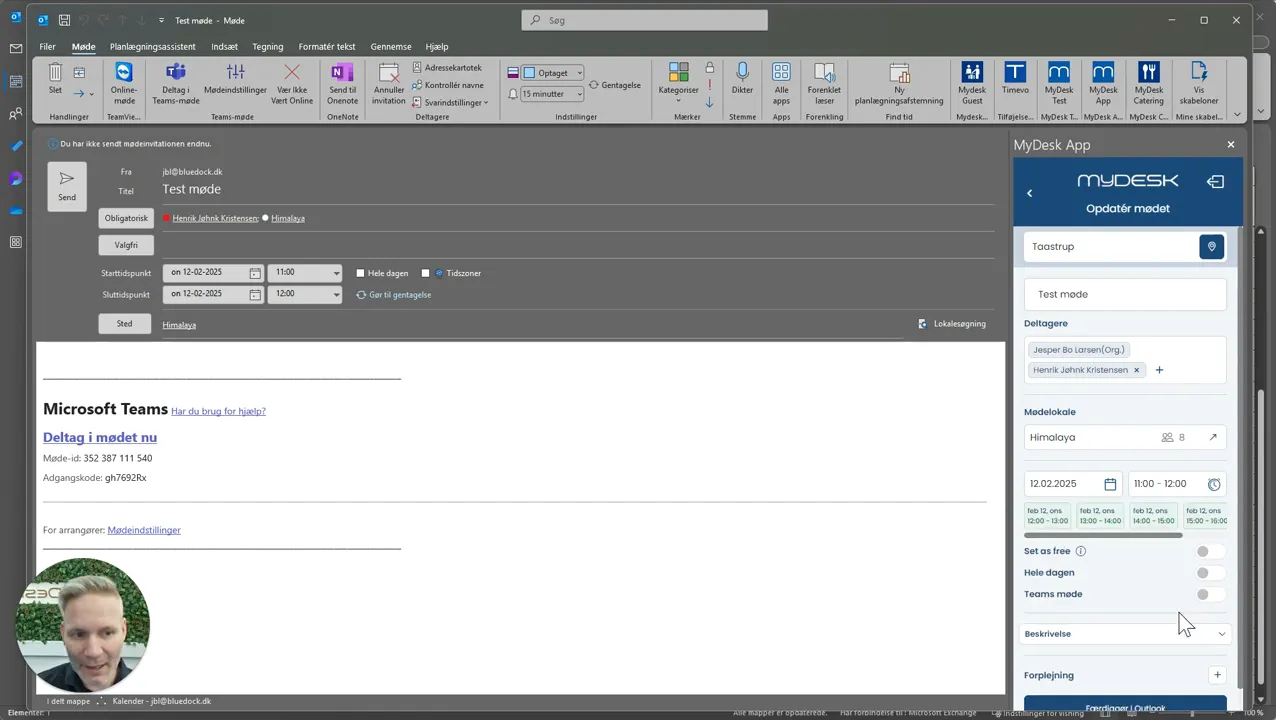The width and height of the screenshot is (1276, 720).
Task: Toggle the Tidszoner checkbox
Action: (425, 273)
